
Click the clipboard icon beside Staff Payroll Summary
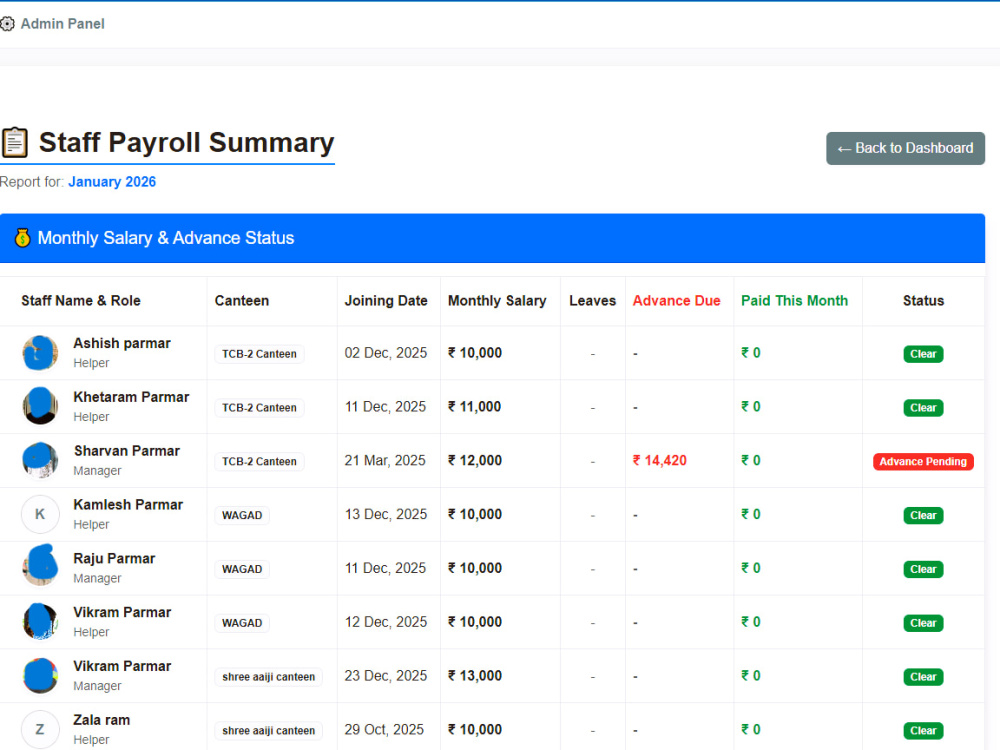tap(15, 142)
